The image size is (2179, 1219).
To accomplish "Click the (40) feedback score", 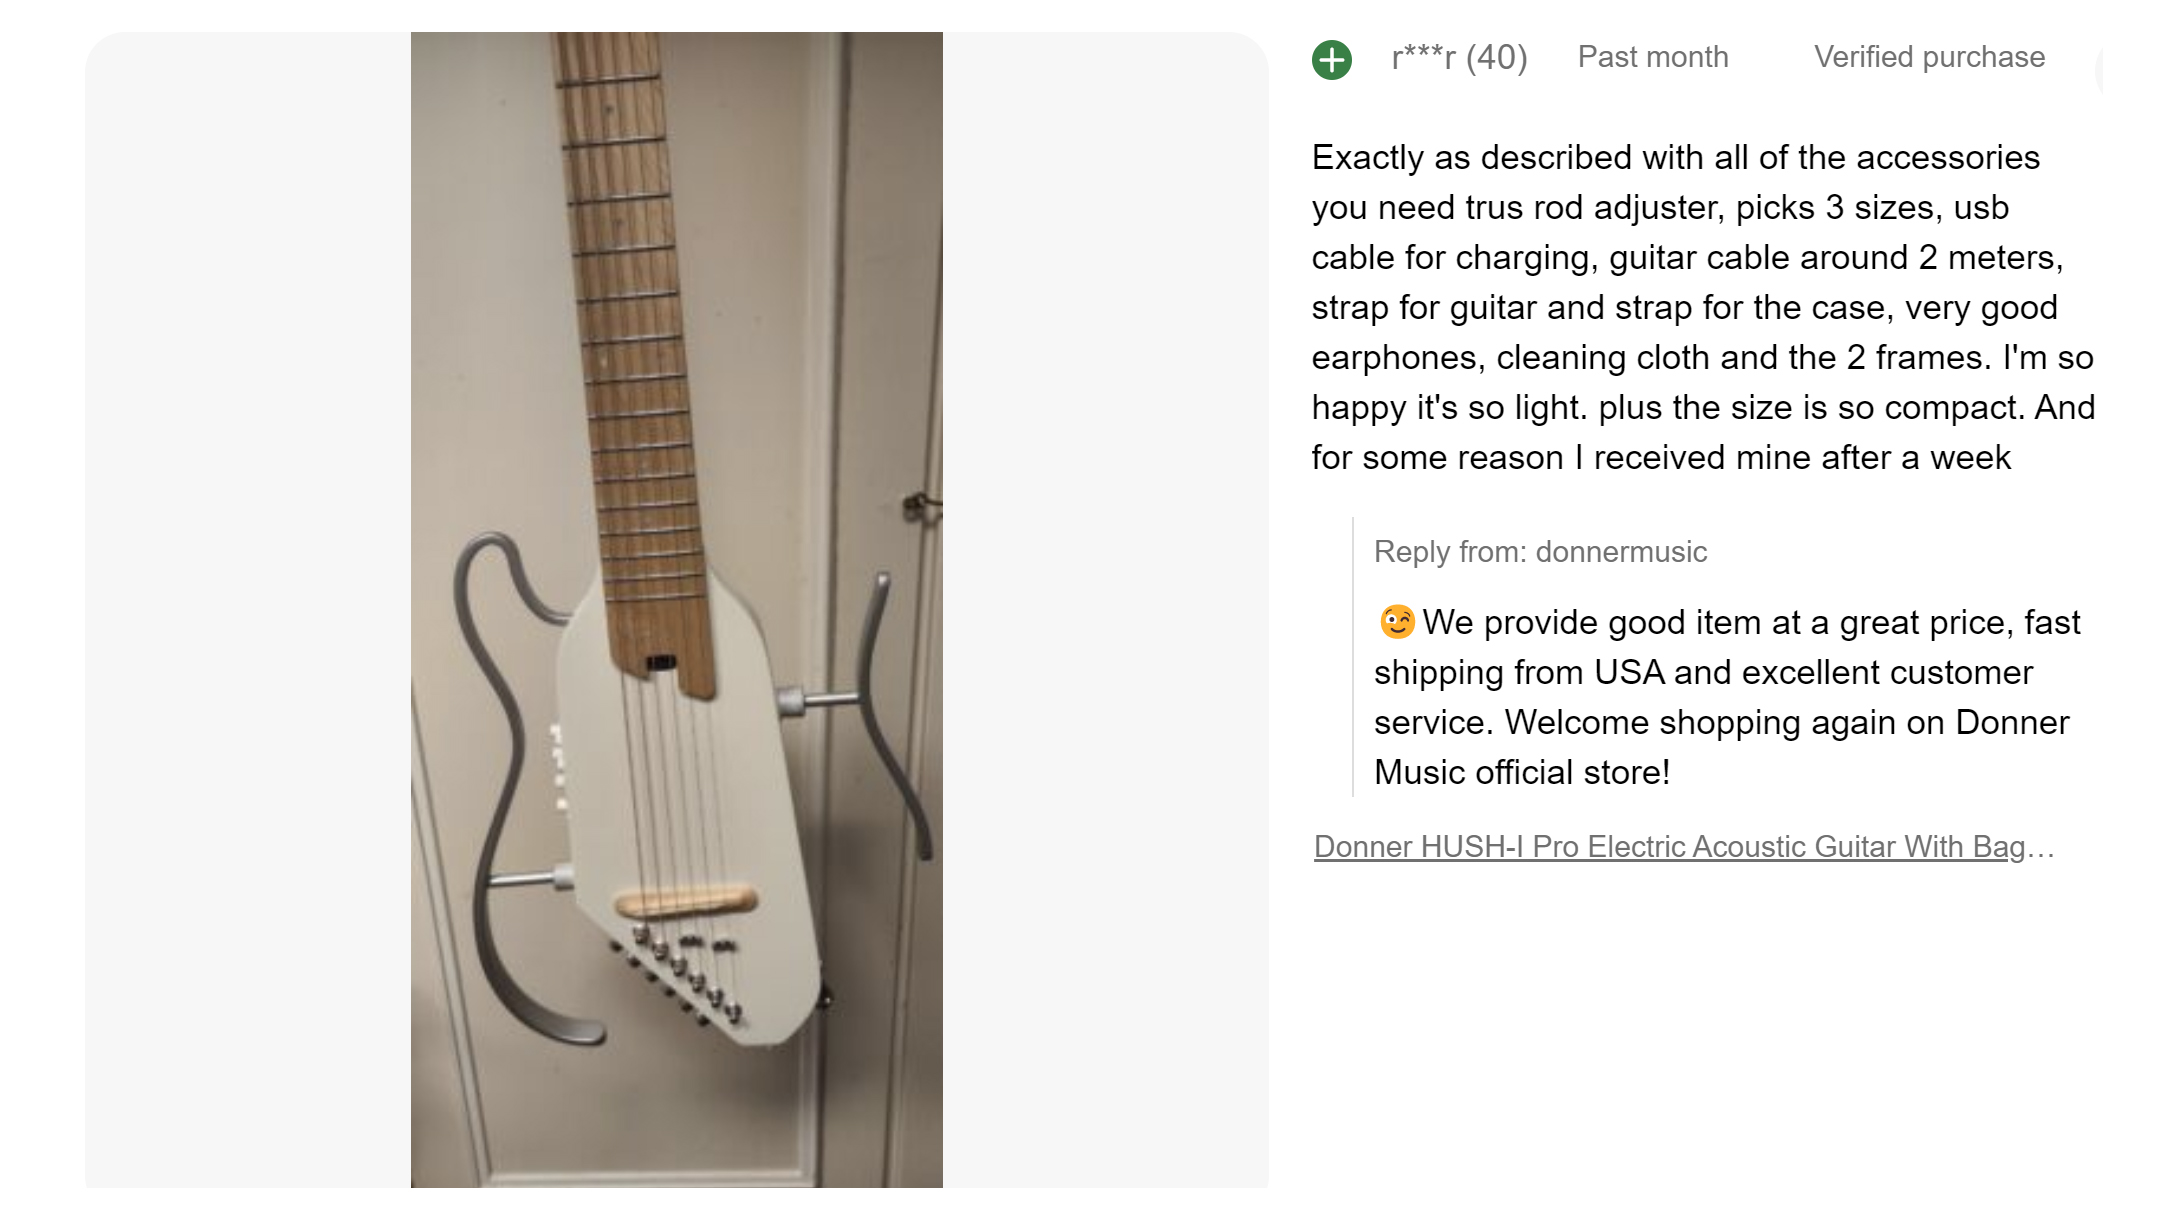I will (1496, 58).
